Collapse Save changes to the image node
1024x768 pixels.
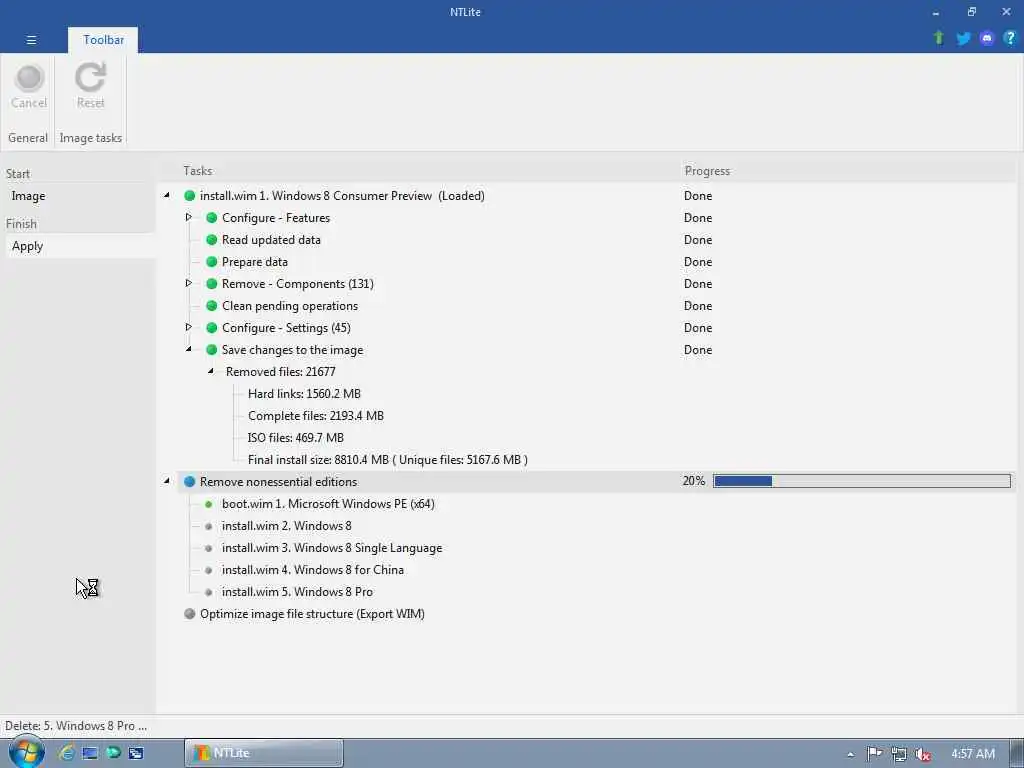coord(189,349)
